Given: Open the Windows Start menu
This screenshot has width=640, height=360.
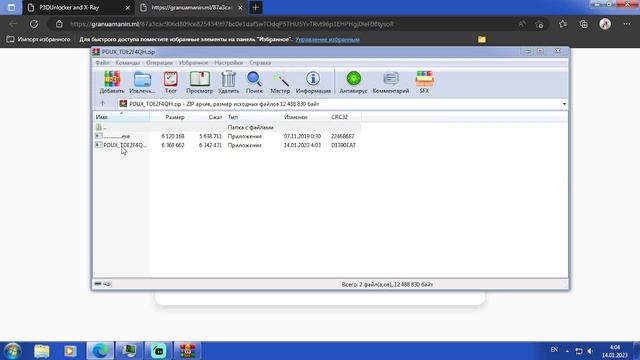Looking at the screenshot, I should click(12, 351).
